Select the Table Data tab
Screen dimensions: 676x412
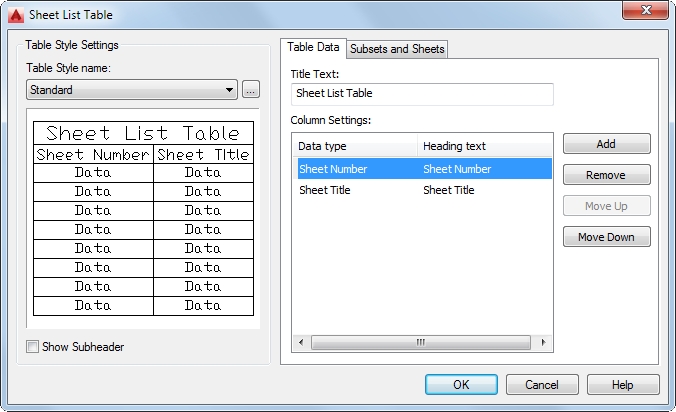313,48
